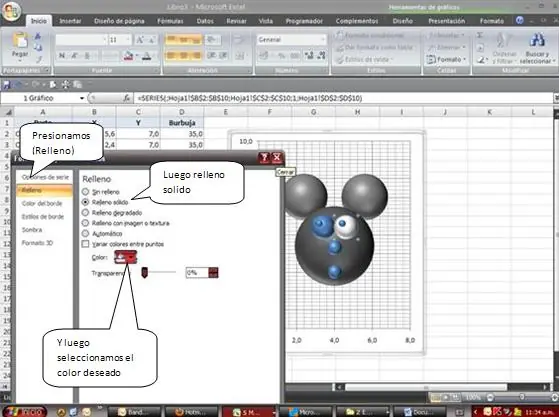Image resolution: width=559 pixels, height=417 pixels.
Task: Click the transparency percentage input field
Action: click(x=197, y=273)
